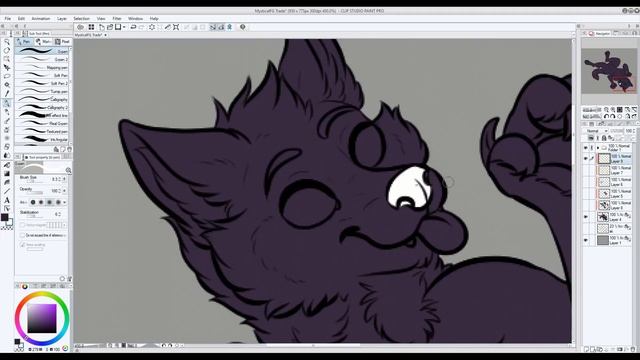This screenshot has width=640, height=360.
Task: Select the G-pen 2 brush
Action: [42, 60]
